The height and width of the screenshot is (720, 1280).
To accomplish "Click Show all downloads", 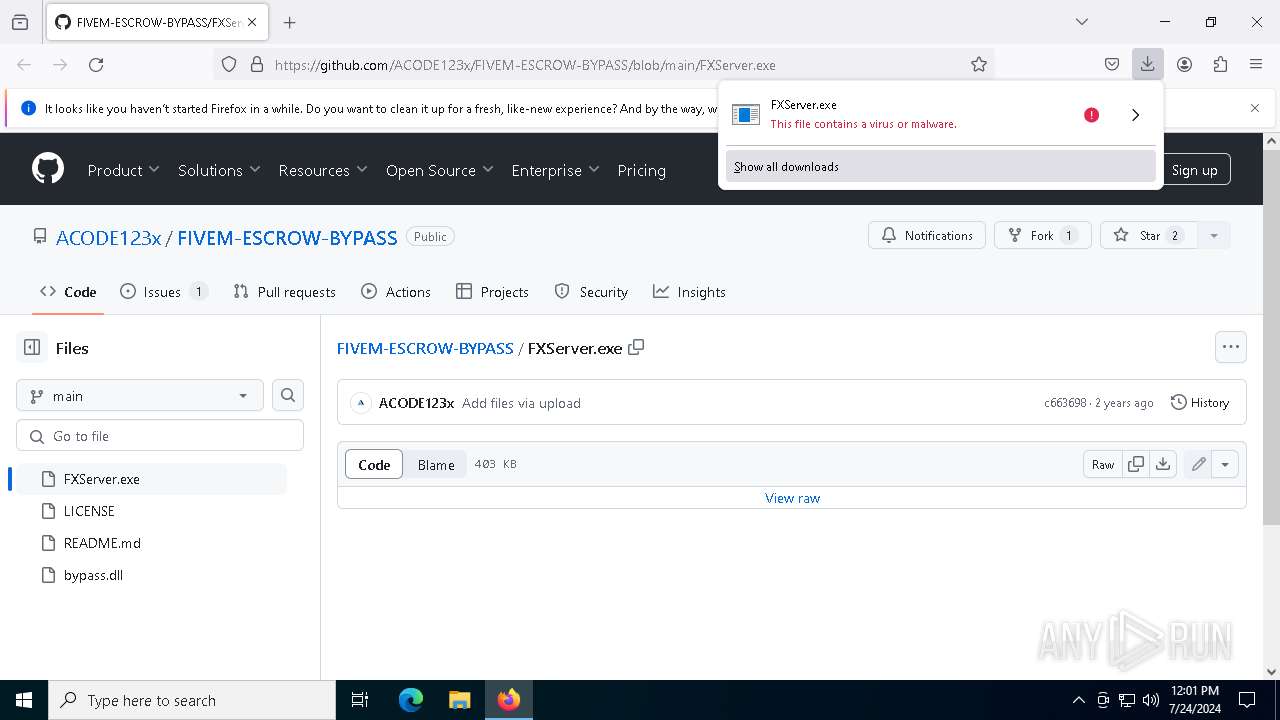I will coord(941,167).
